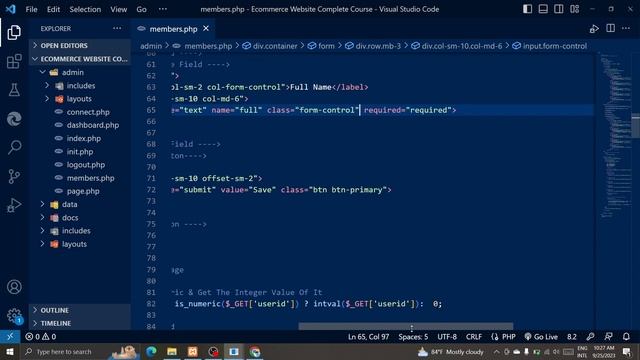The width and height of the screenshot is (640, 360).
Task: Open page.php in the explorer
Action: (83, 191)
